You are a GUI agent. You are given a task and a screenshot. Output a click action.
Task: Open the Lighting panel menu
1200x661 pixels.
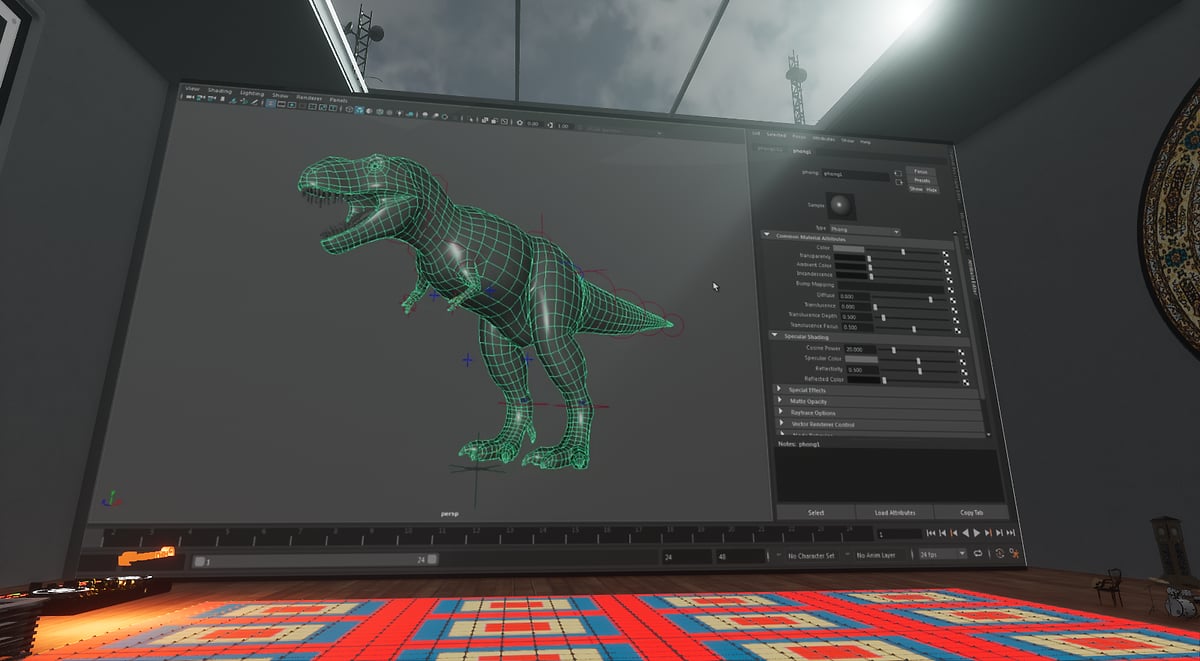(251, 93)
